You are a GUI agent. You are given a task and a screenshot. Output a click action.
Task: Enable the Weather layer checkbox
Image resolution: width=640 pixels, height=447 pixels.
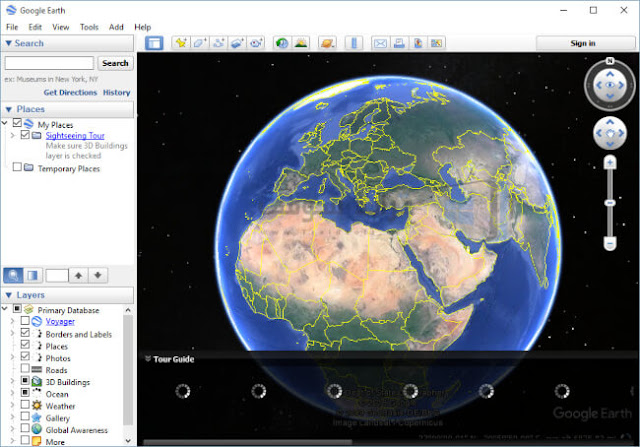tap(25, 405)
